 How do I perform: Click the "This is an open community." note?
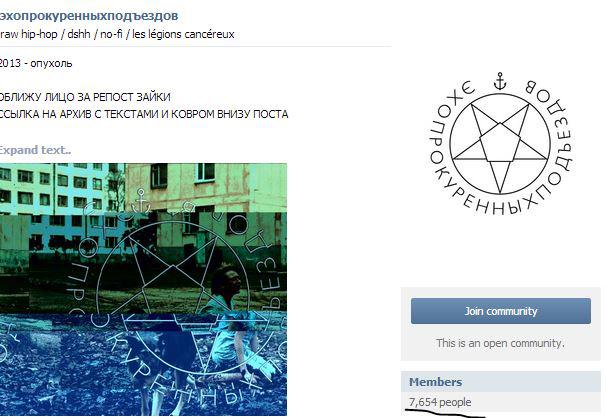[500, 343]
